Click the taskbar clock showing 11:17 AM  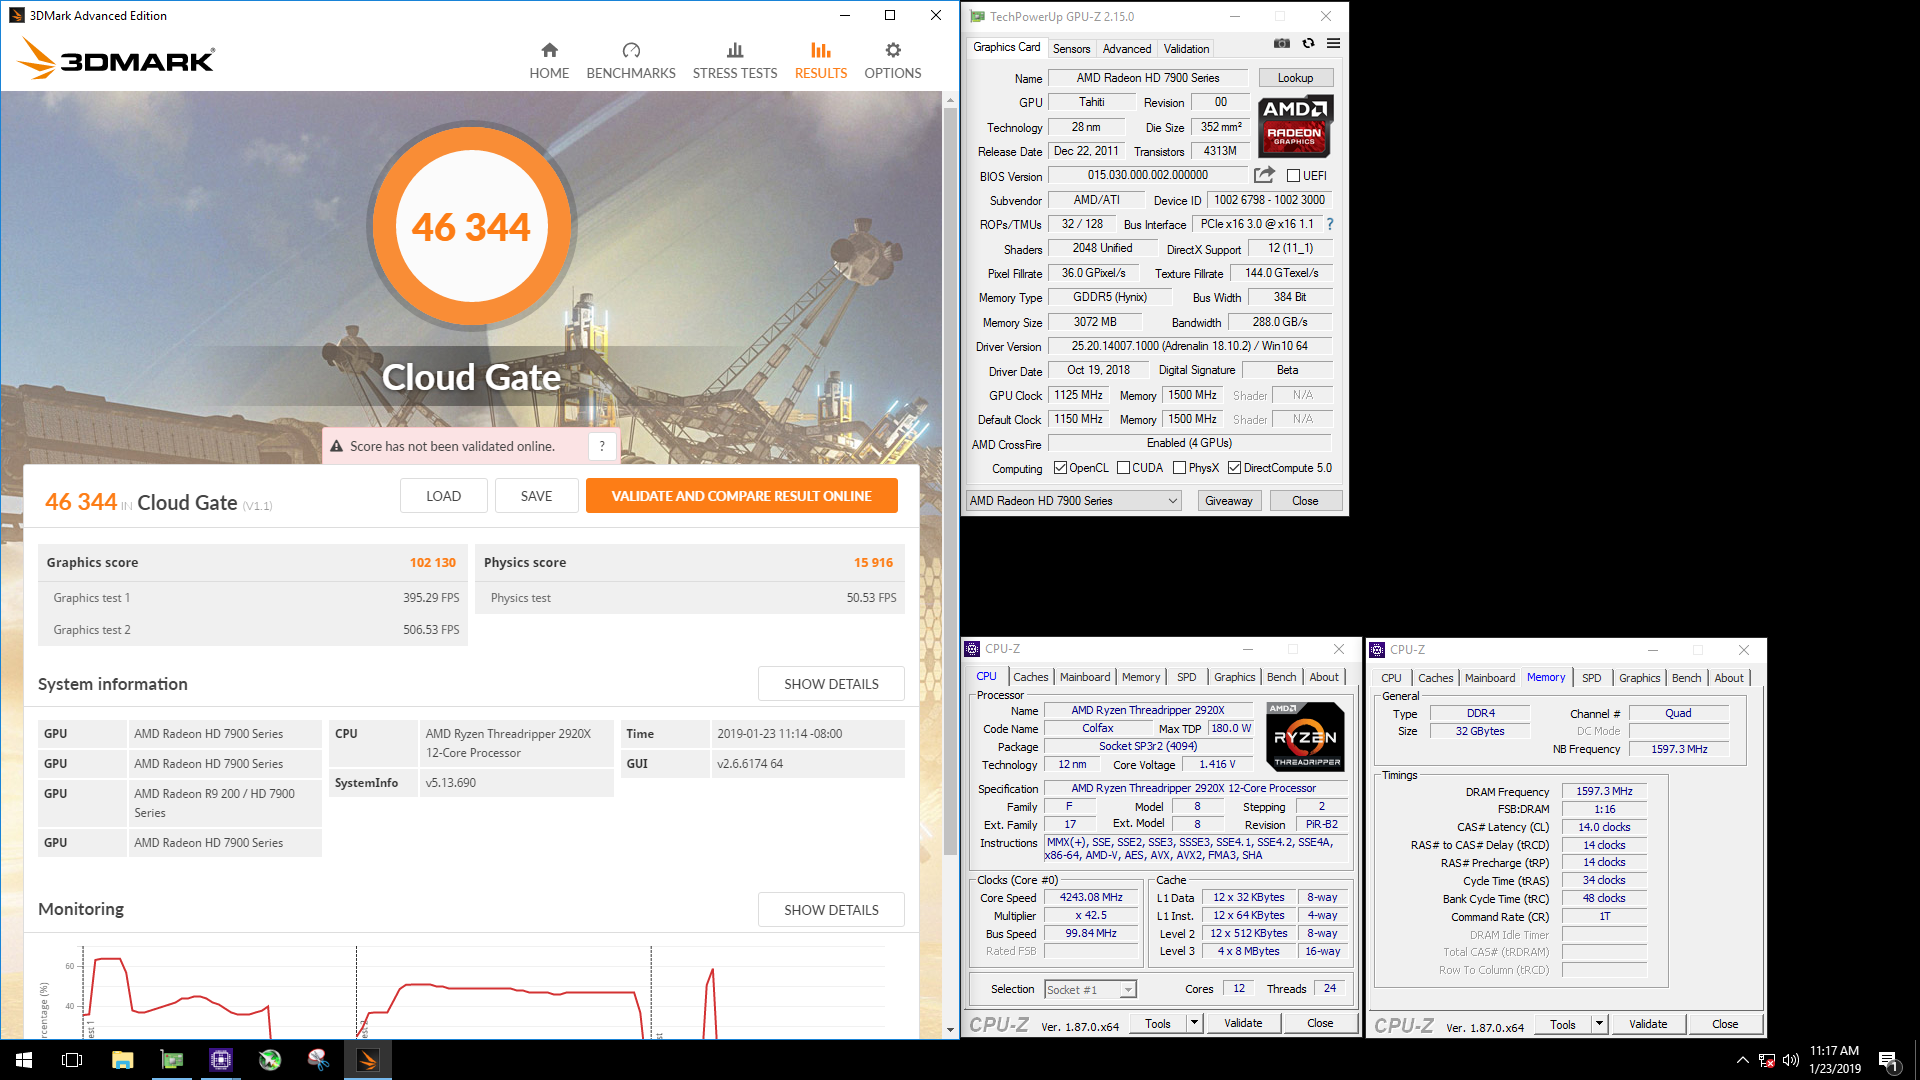coord(1834,1060)
